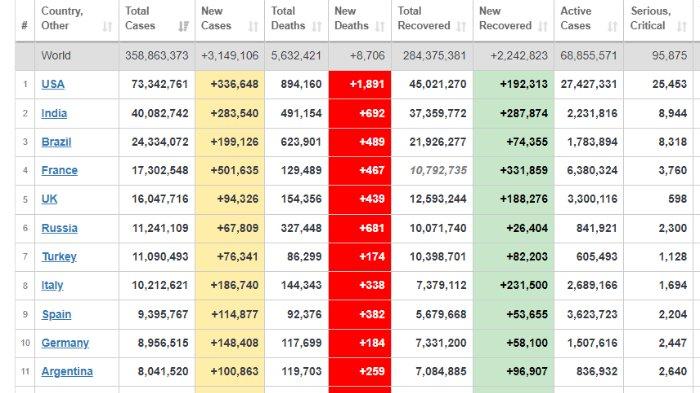Screen dimensions: 700x393
Task: Open France country details
Action: tap(59, 171)
